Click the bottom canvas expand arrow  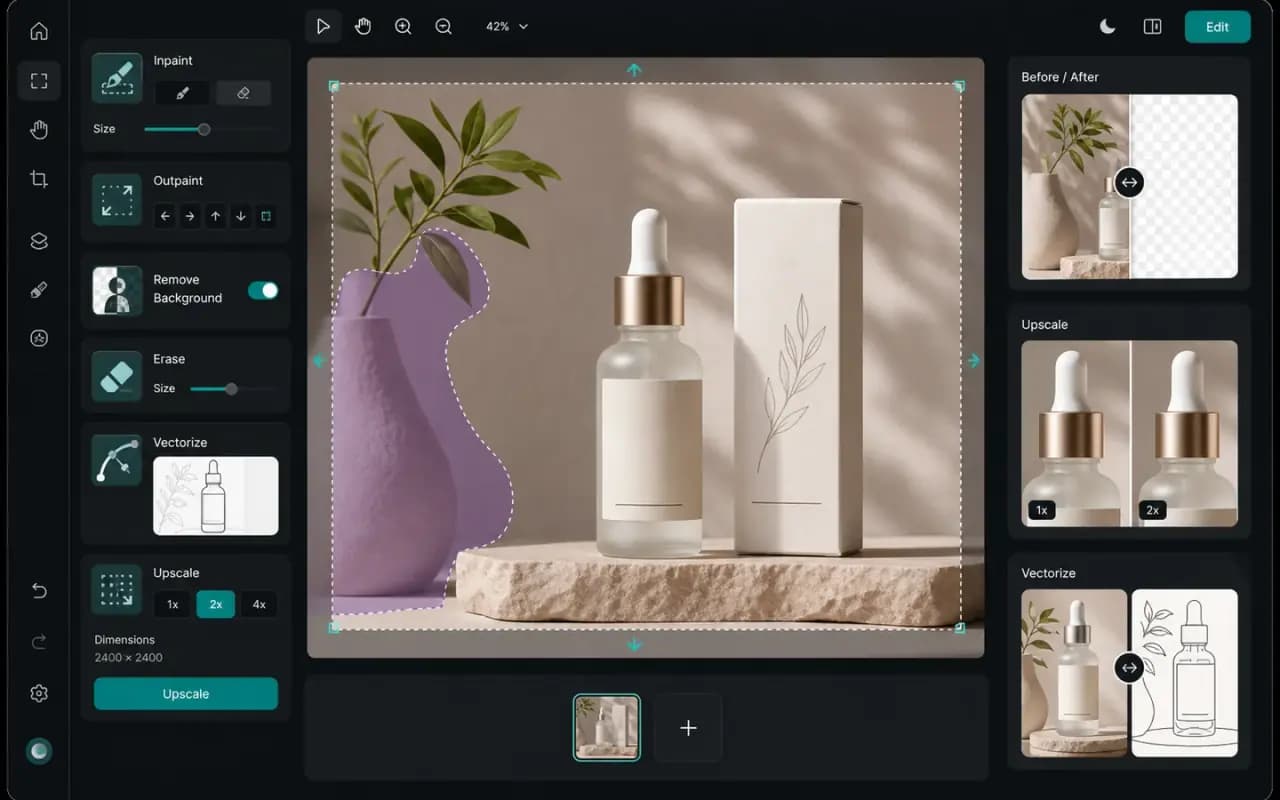point(634,646)
